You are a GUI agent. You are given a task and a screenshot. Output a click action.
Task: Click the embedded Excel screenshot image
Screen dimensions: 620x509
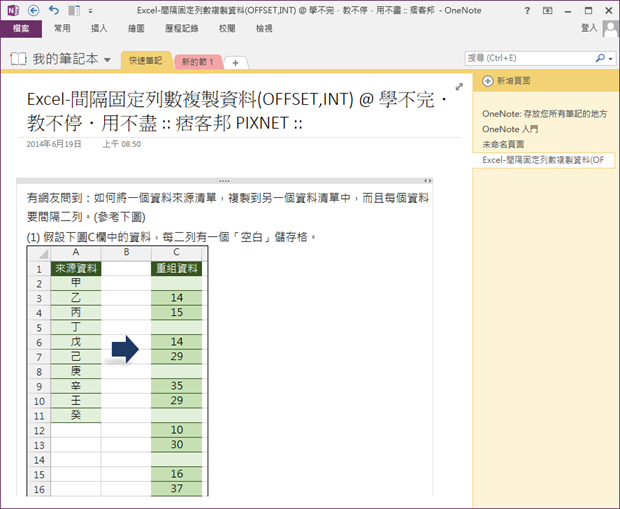117,371
